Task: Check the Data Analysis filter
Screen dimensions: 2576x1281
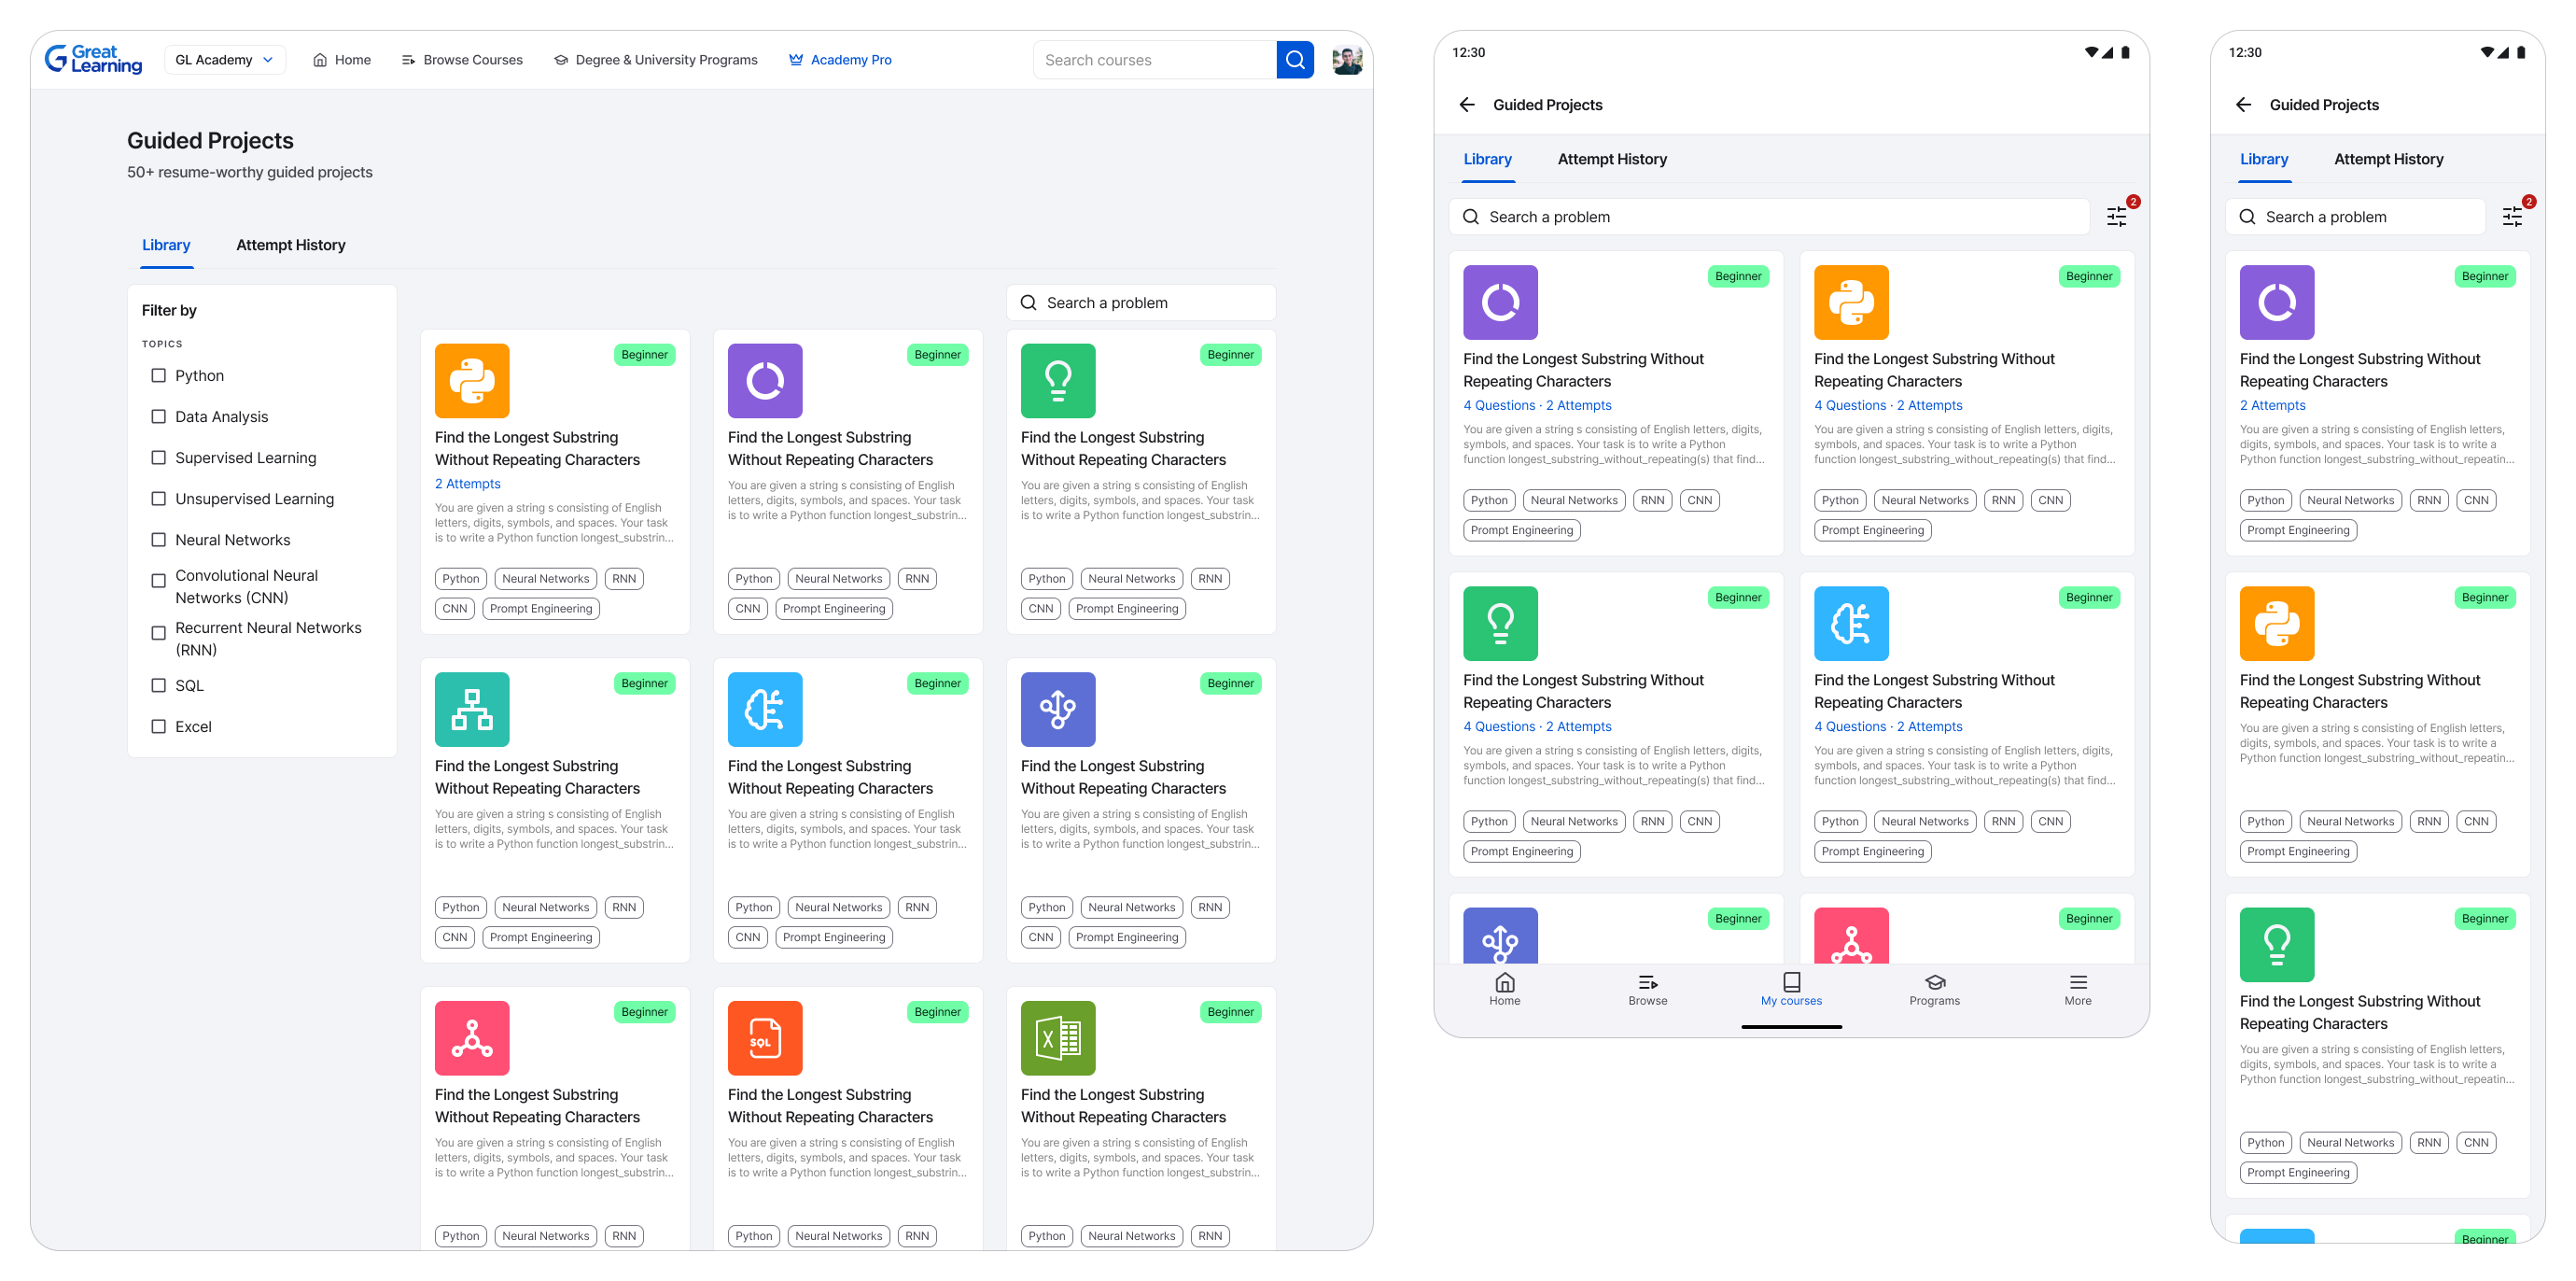Action: (x=158, y=417)
